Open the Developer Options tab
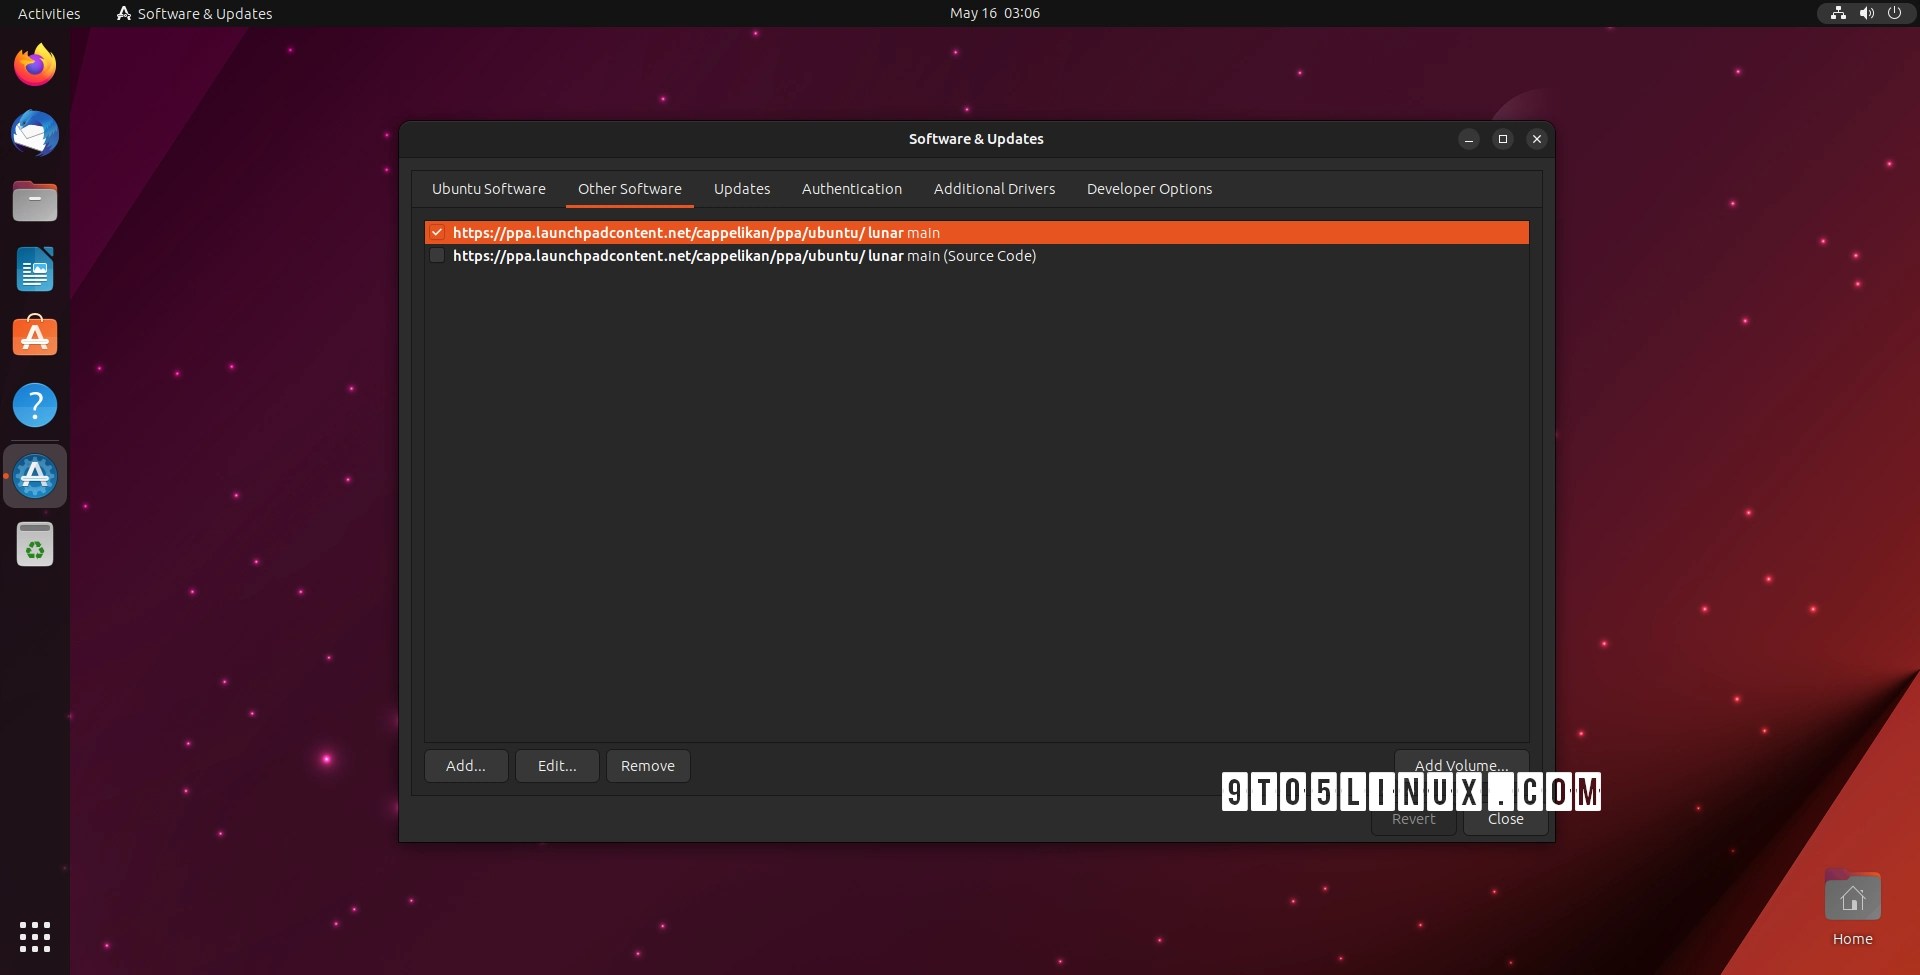Screen dimensions: 1920x975 click(x=1149, y=189)
